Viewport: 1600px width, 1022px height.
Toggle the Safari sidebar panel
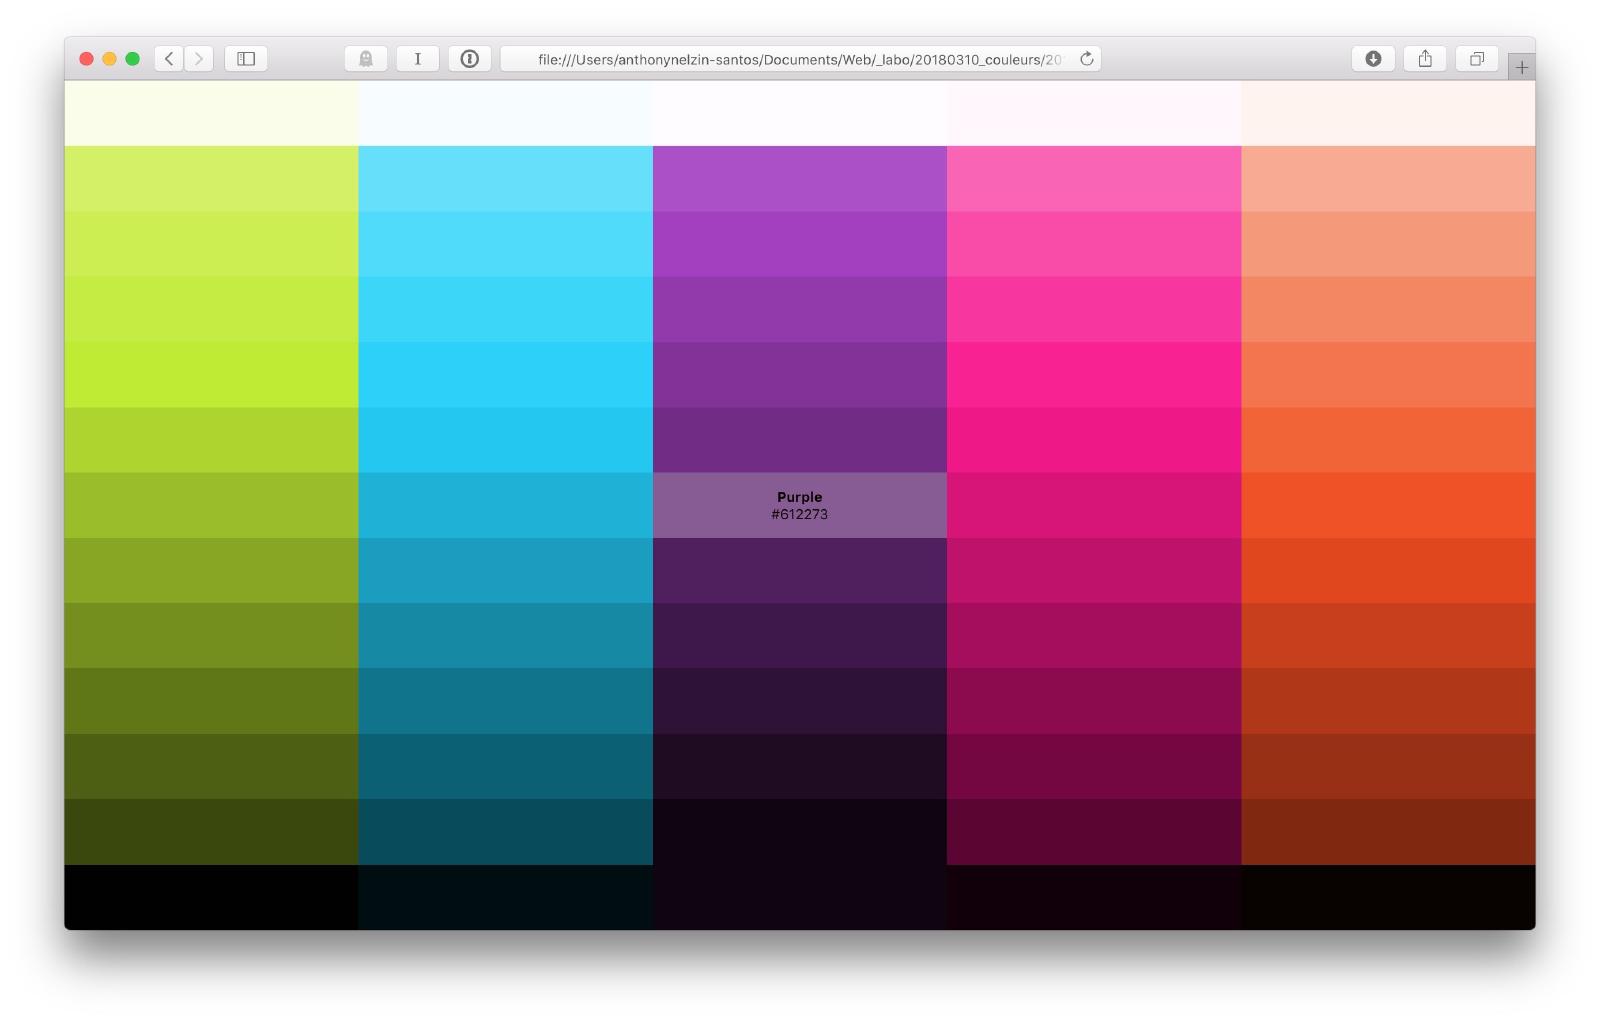(246, 59)
